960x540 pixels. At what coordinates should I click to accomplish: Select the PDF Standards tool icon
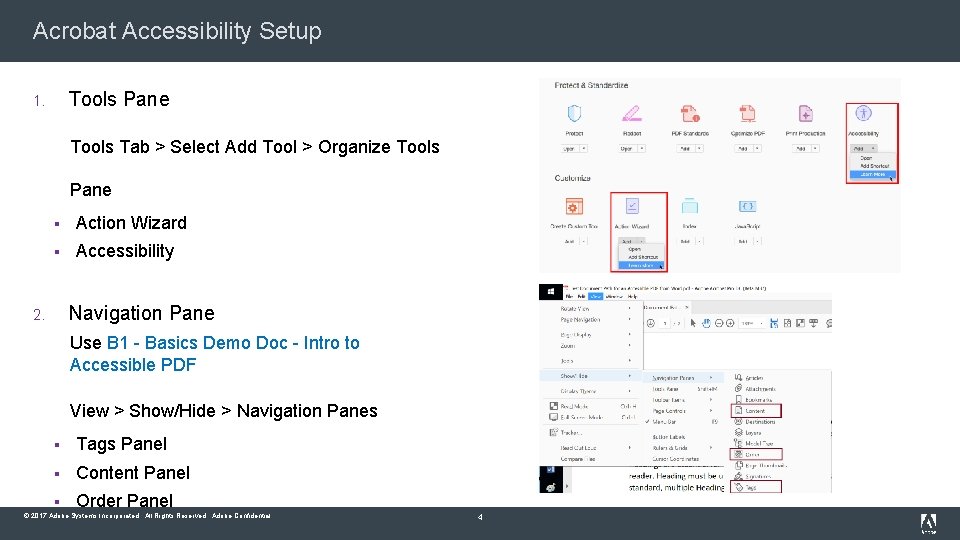(x=690, y=113)
